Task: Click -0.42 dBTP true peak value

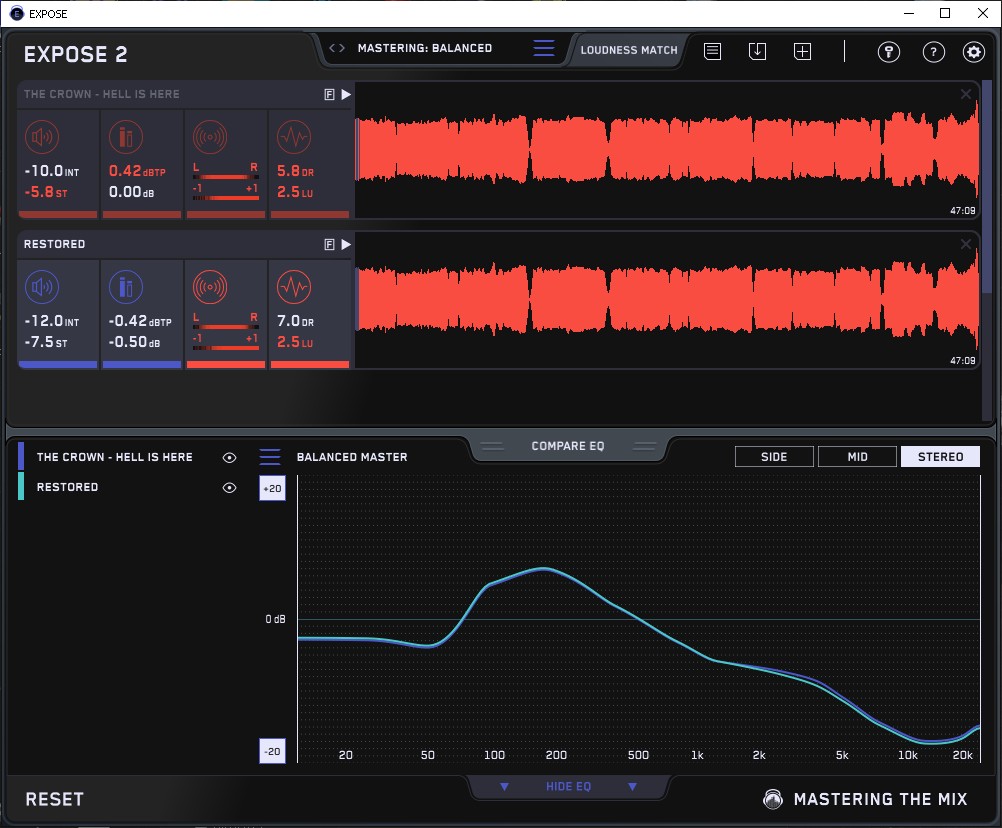Action: point(140,321)
